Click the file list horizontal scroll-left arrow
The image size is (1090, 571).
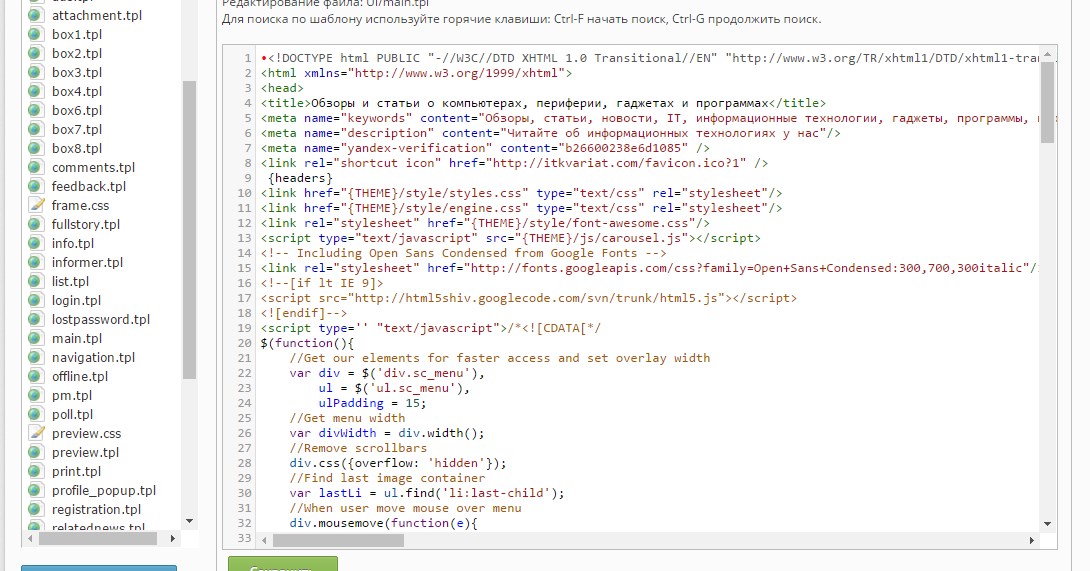tap(30, 538)
